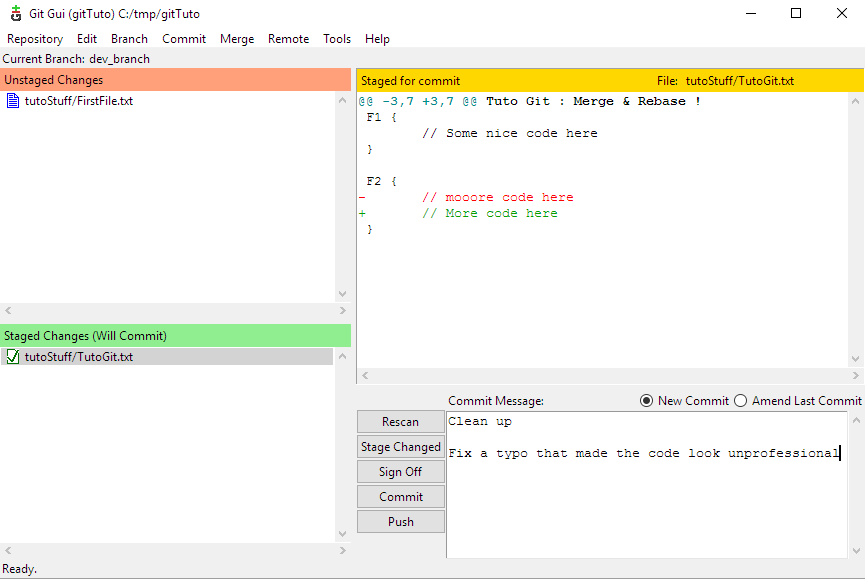Select tutoStuff/FirstFile.txt in Unstaged Changes
Viewport: 865px width, 579px height.
78,101
